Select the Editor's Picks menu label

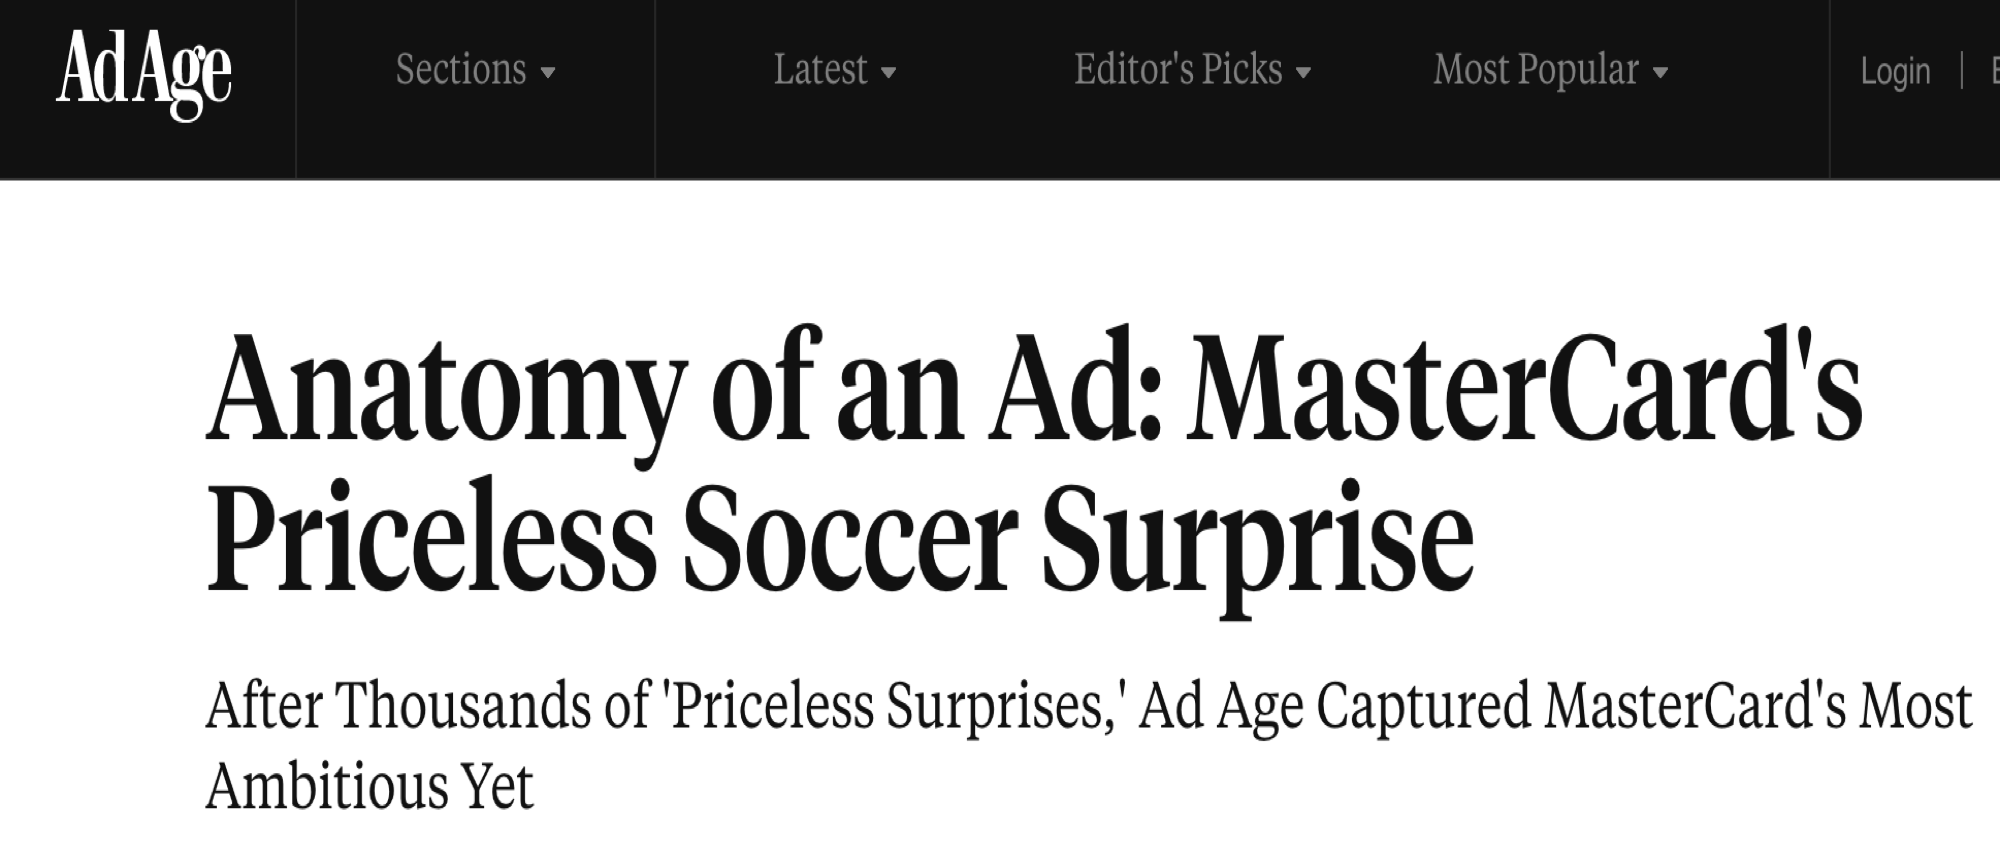[x=1178, y=70]
